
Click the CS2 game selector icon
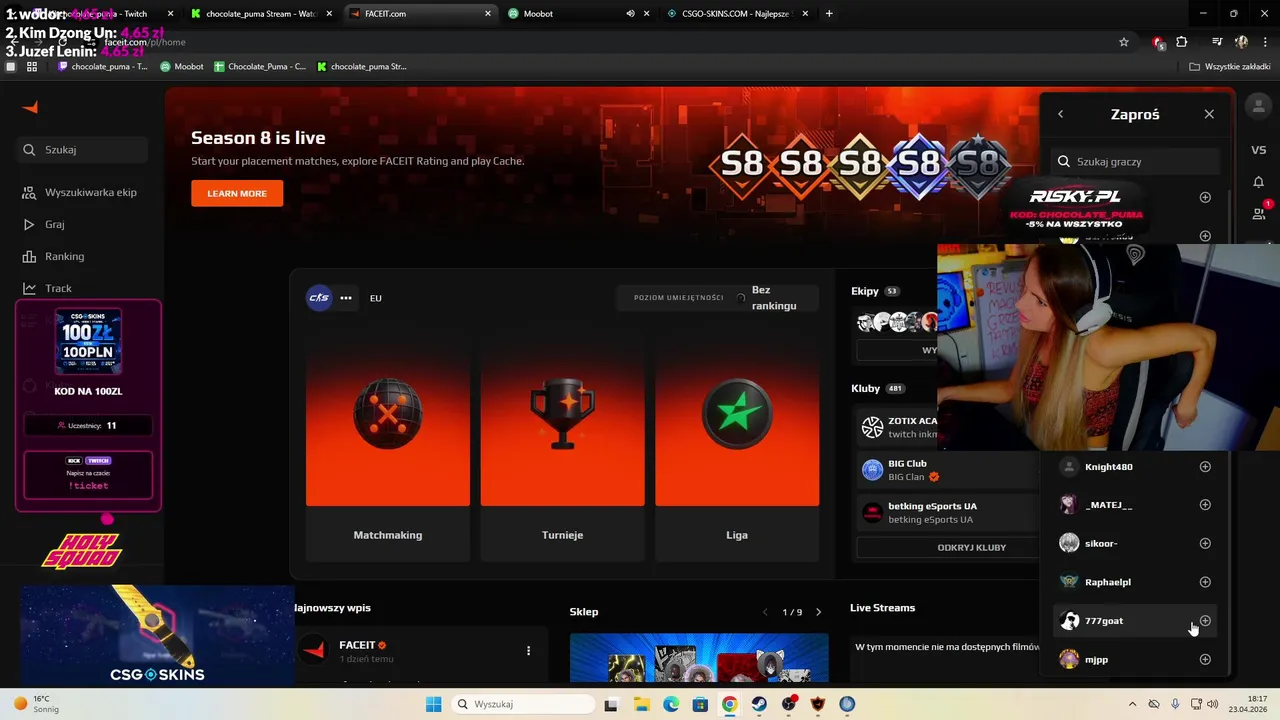pyautogui.click(x=319, y=297)
